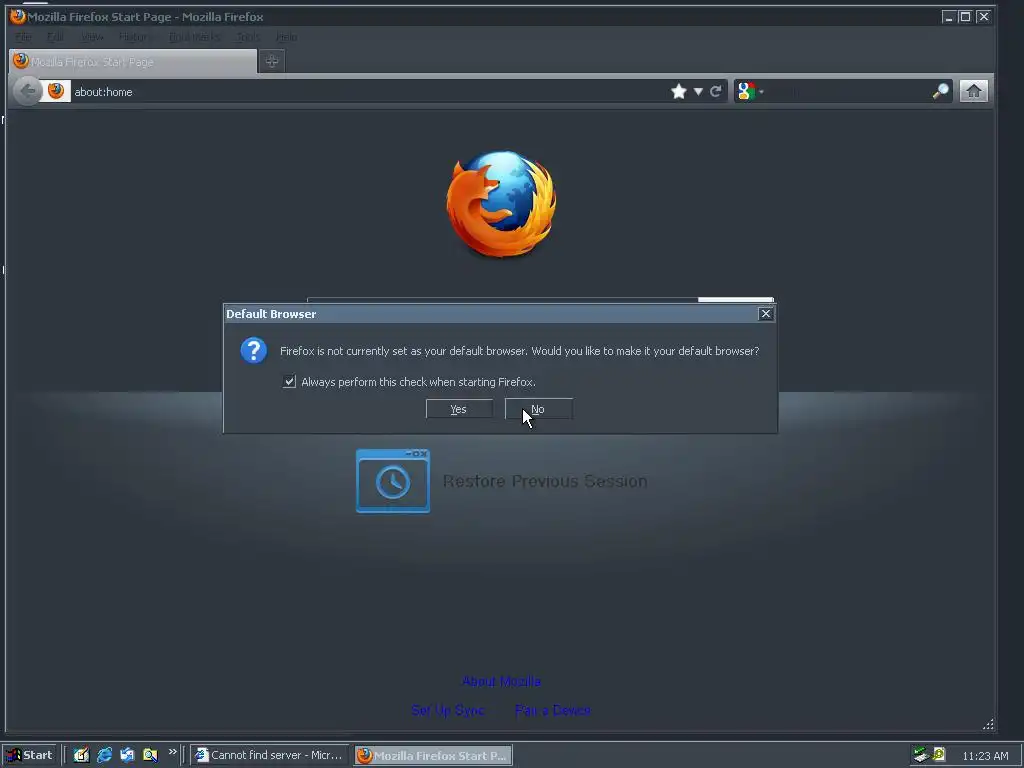Click the about:home address field
The width and height of the screenshot is (1024, 768).
(369, 91)
